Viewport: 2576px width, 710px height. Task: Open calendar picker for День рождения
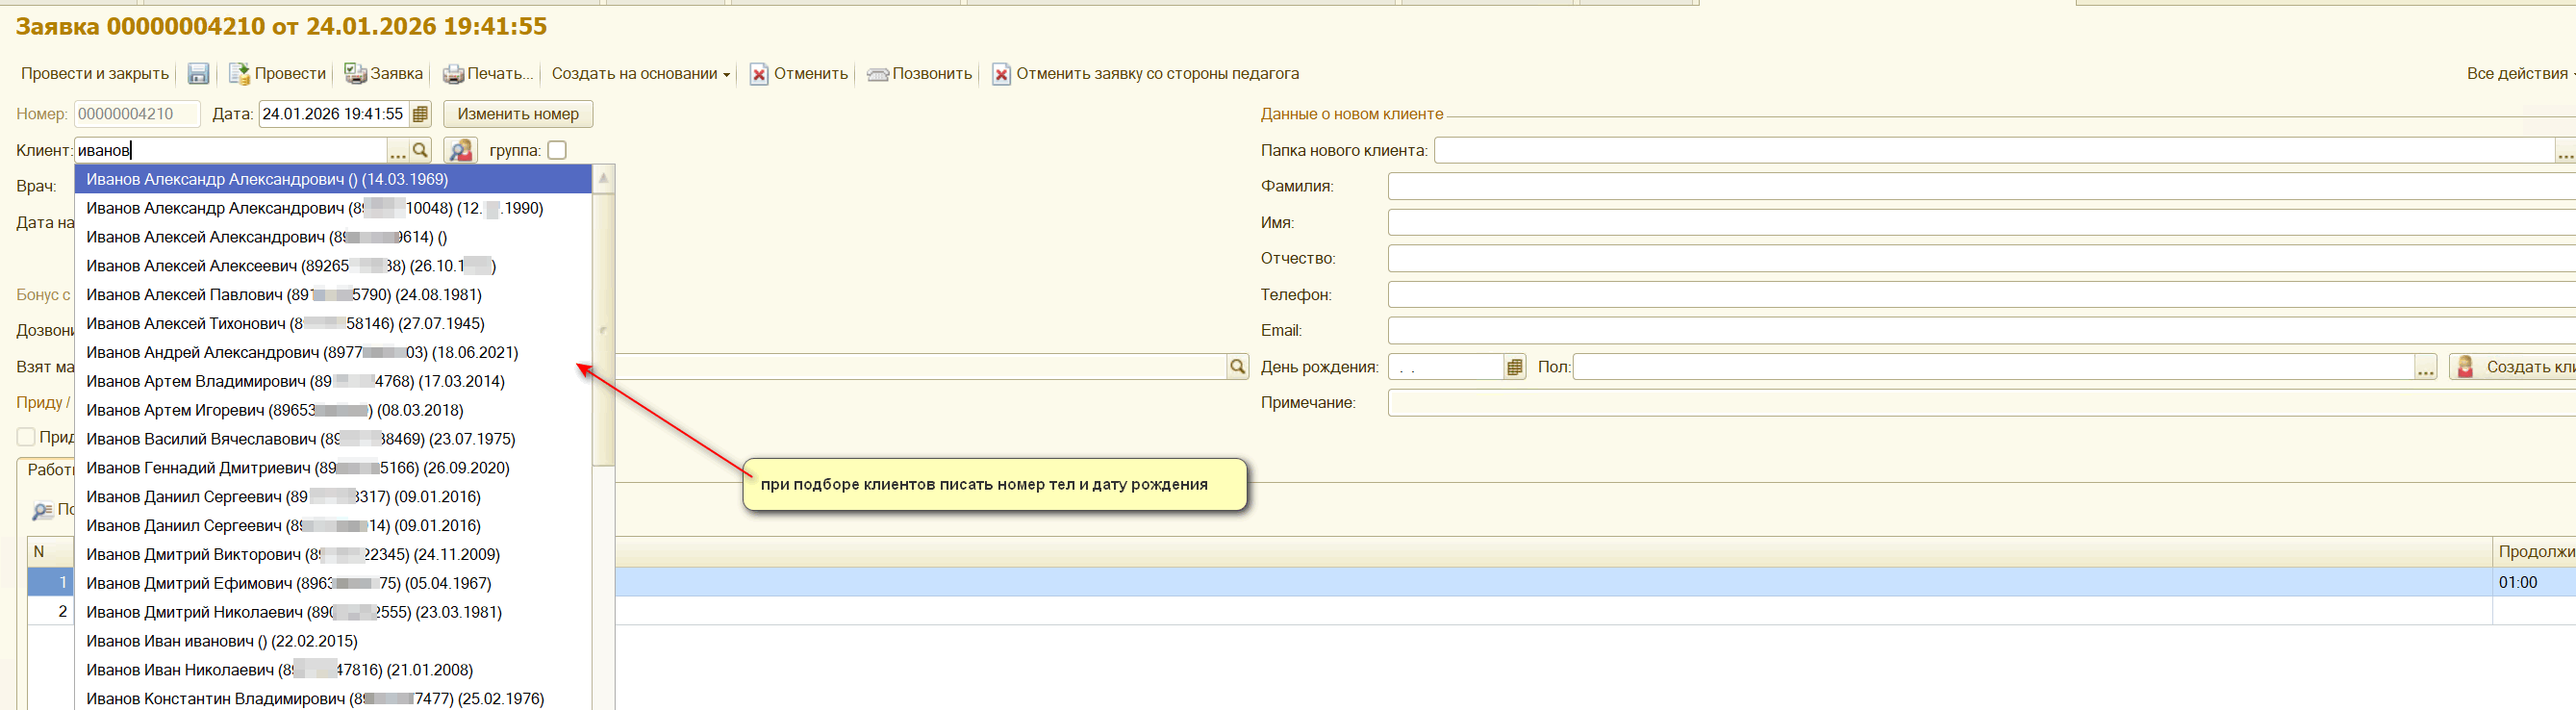pyautogui.click(x=1514, y=367)
